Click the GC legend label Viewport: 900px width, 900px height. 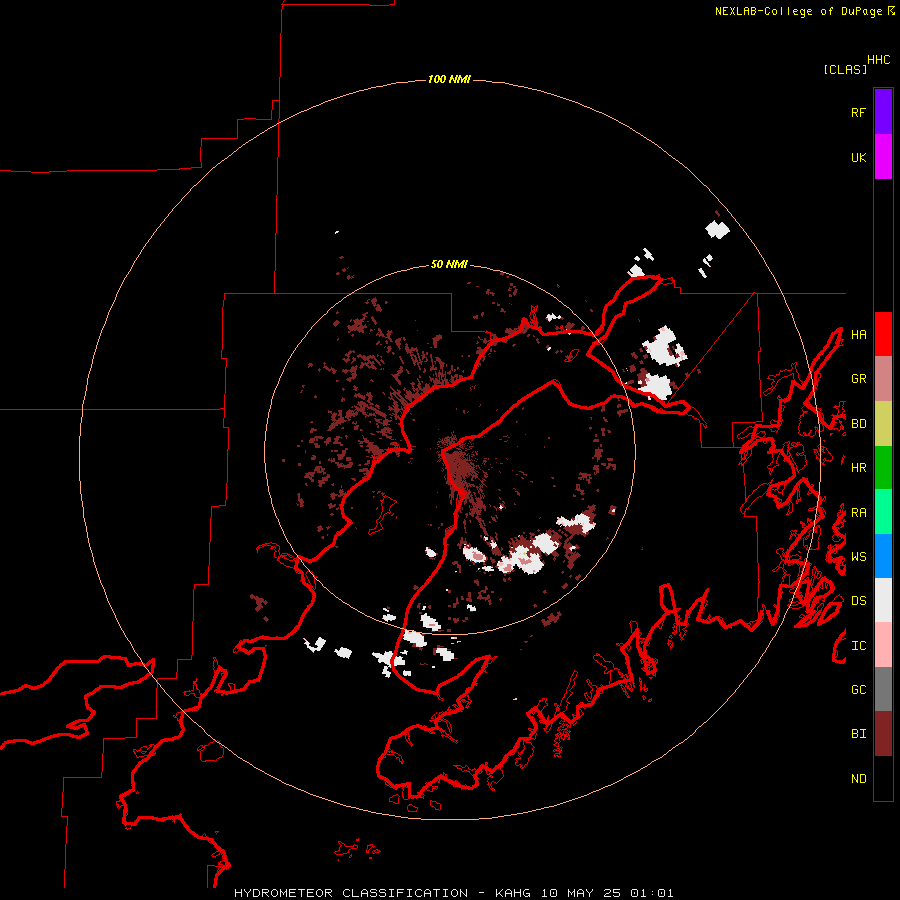858,690
